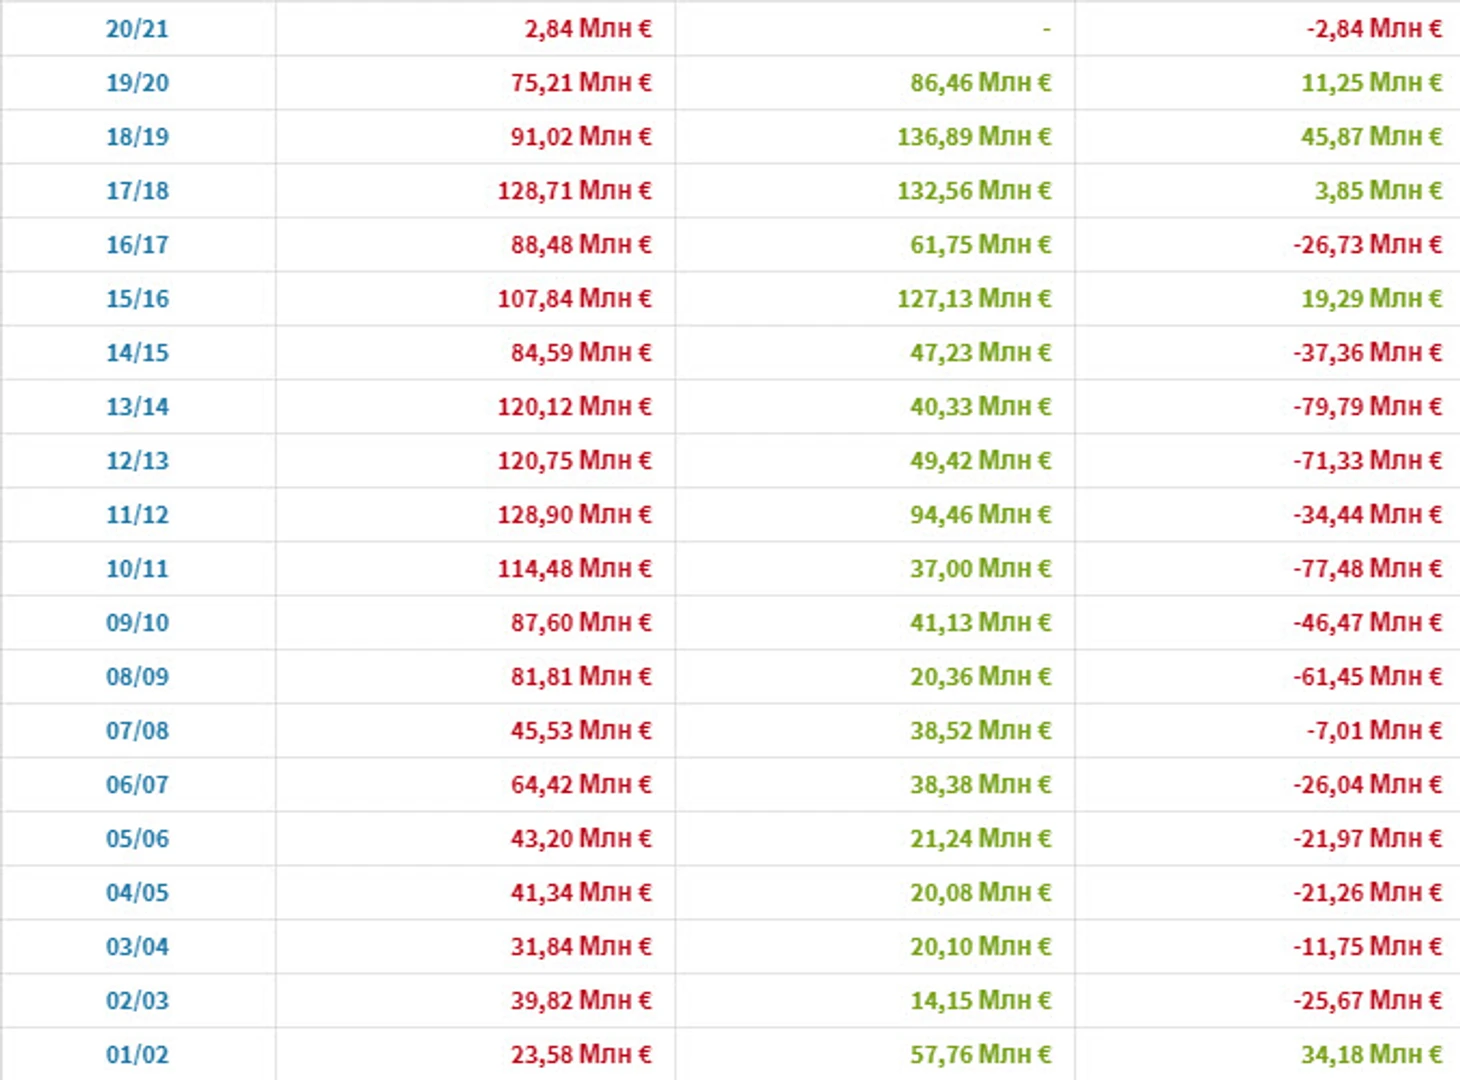Open the 14/15 season link
This screenshot has height=1080, width=1460.
tap(137, 353)
